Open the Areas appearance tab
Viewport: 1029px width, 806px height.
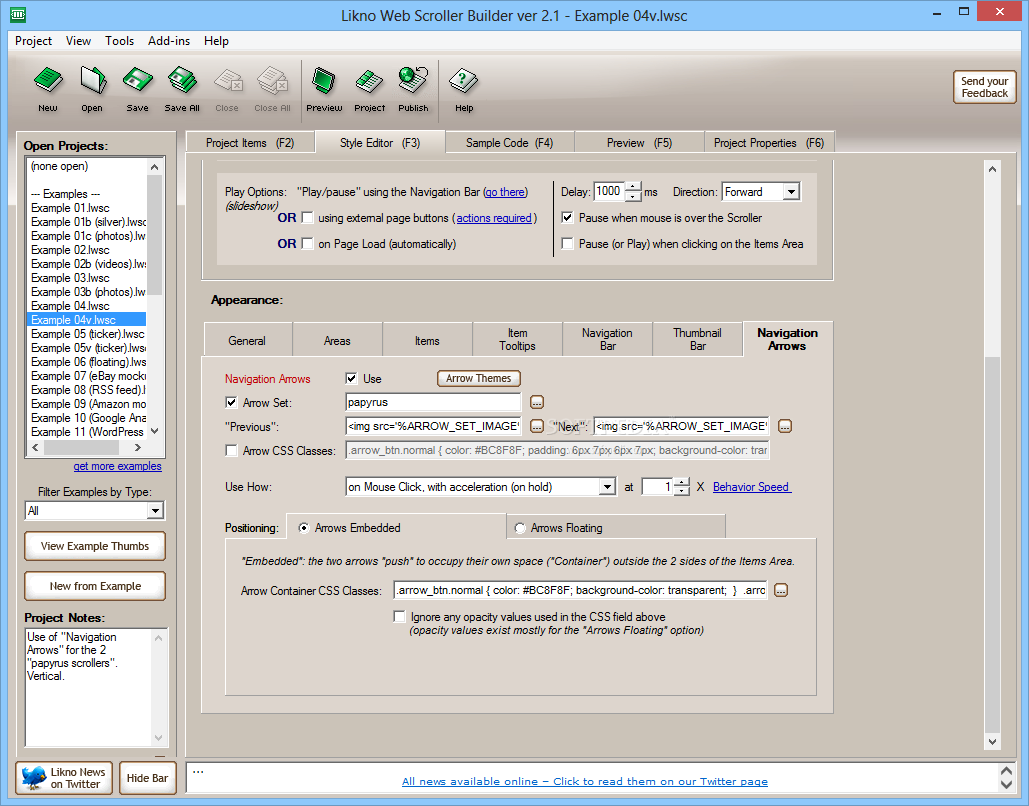pos(337,340)
